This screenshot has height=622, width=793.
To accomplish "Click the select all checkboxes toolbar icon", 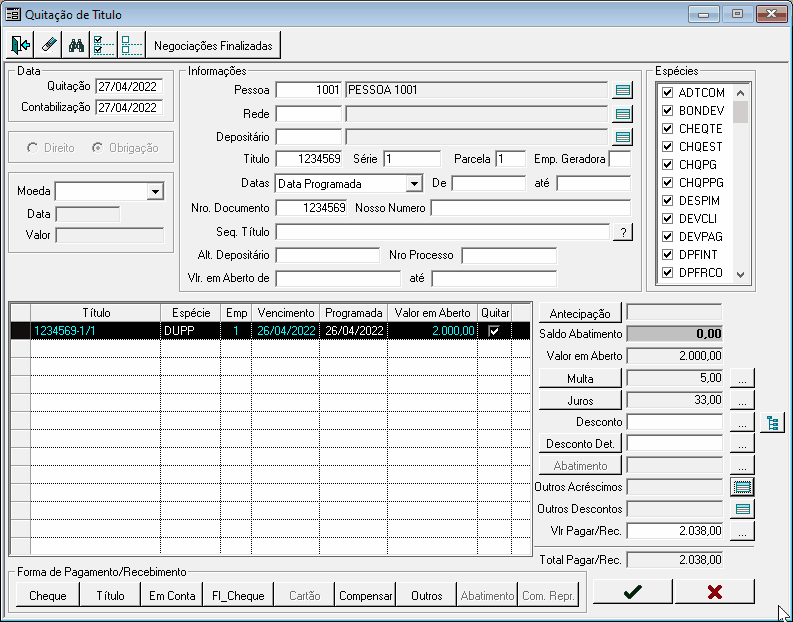I will [x=104, y=46].
